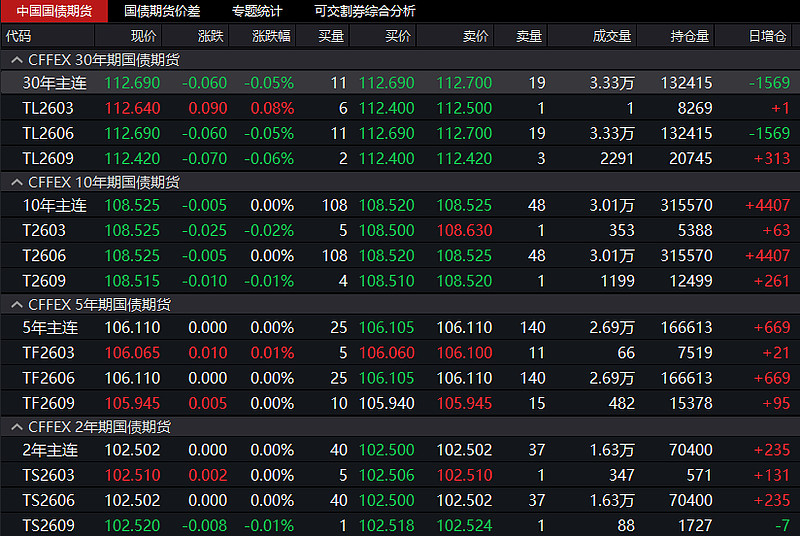Select the TF2606 contract code

(x=48, y=378)
